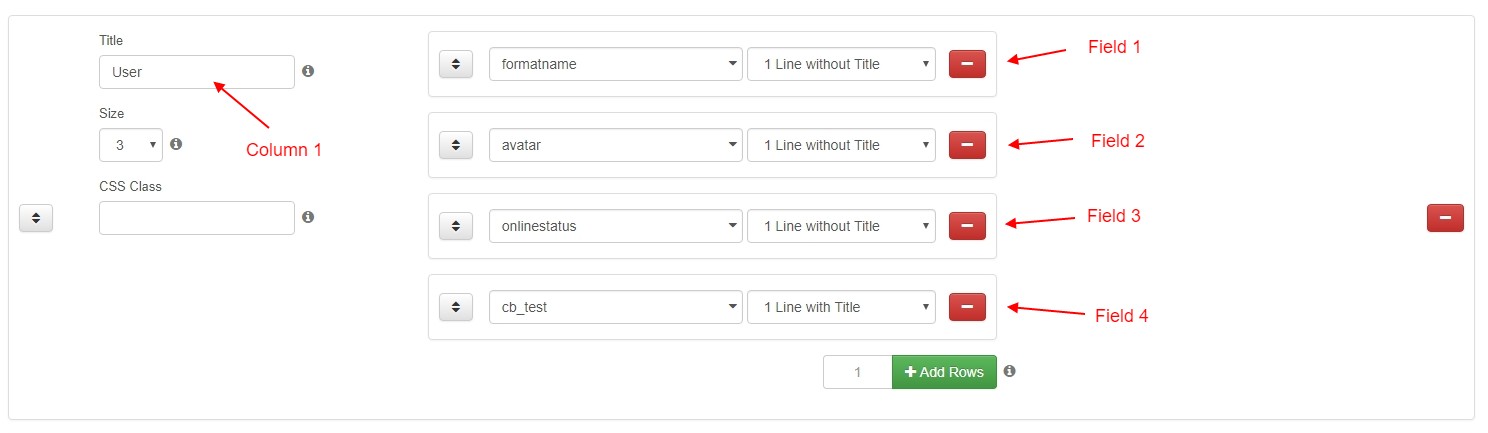Click the info icon beside Size dropdown
1488x433 pixels.
(x=176, y=144)
